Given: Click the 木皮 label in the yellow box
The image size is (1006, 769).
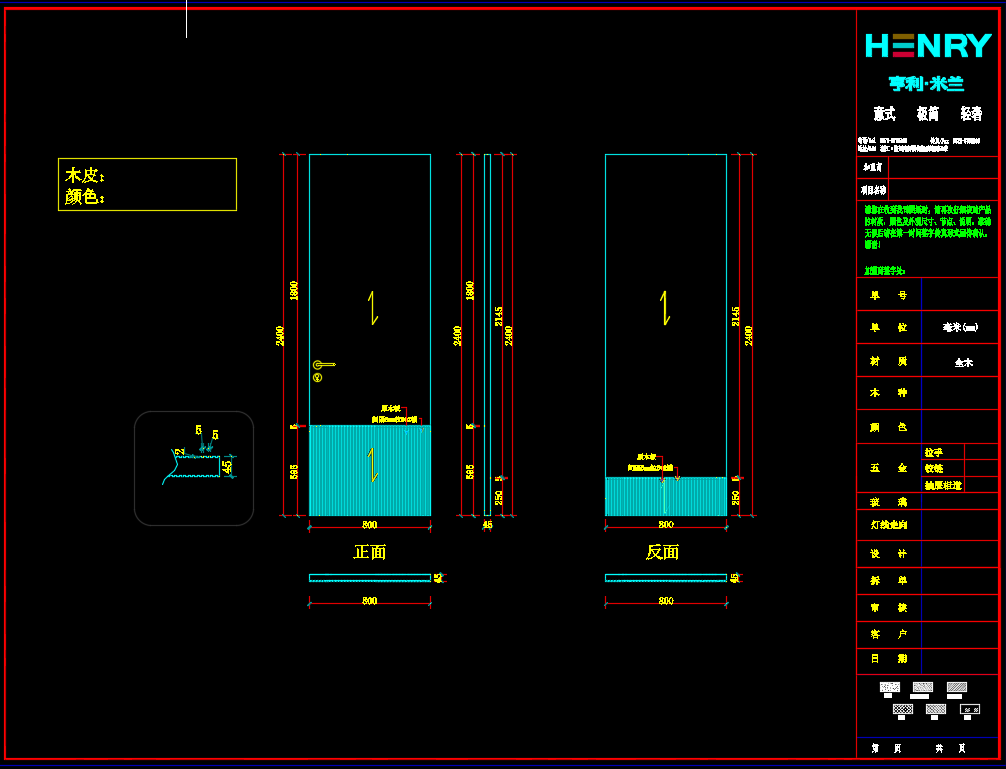Looking at the screenshot, I should 85,175.
